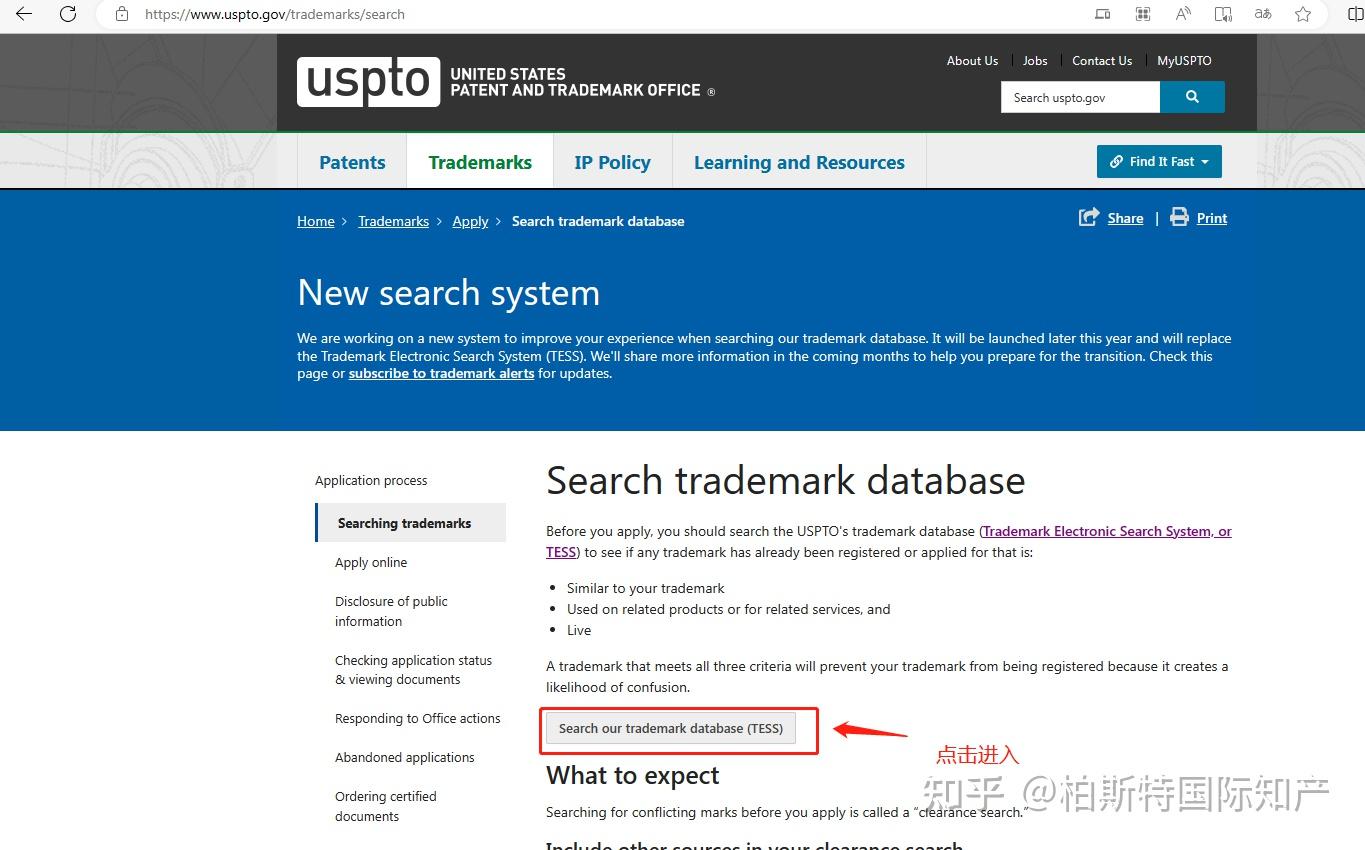This screenshot has height=850, width=1365.
Task: Open the immersive reader icon
Action: [1223, 14]
